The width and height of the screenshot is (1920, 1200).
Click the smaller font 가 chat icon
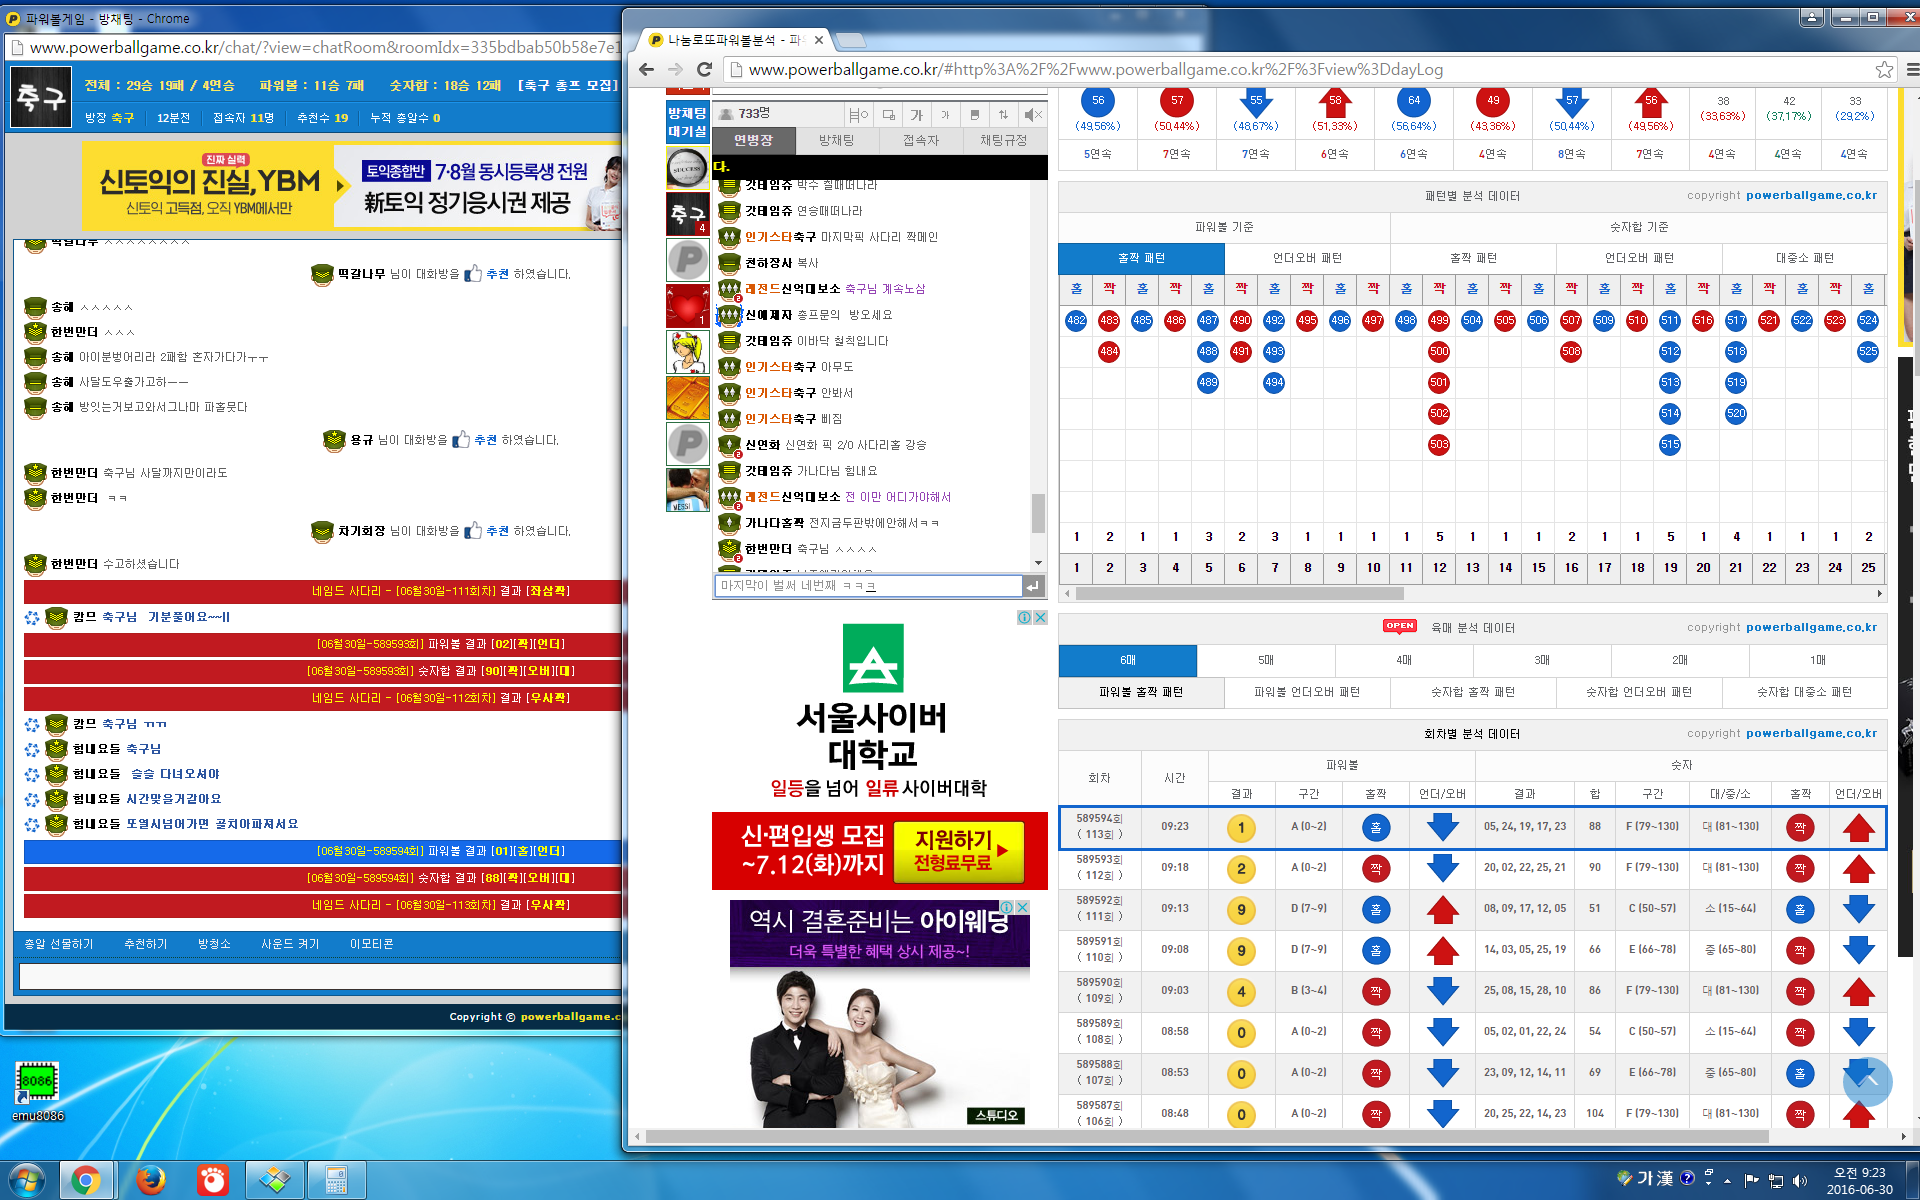point(945,114)
